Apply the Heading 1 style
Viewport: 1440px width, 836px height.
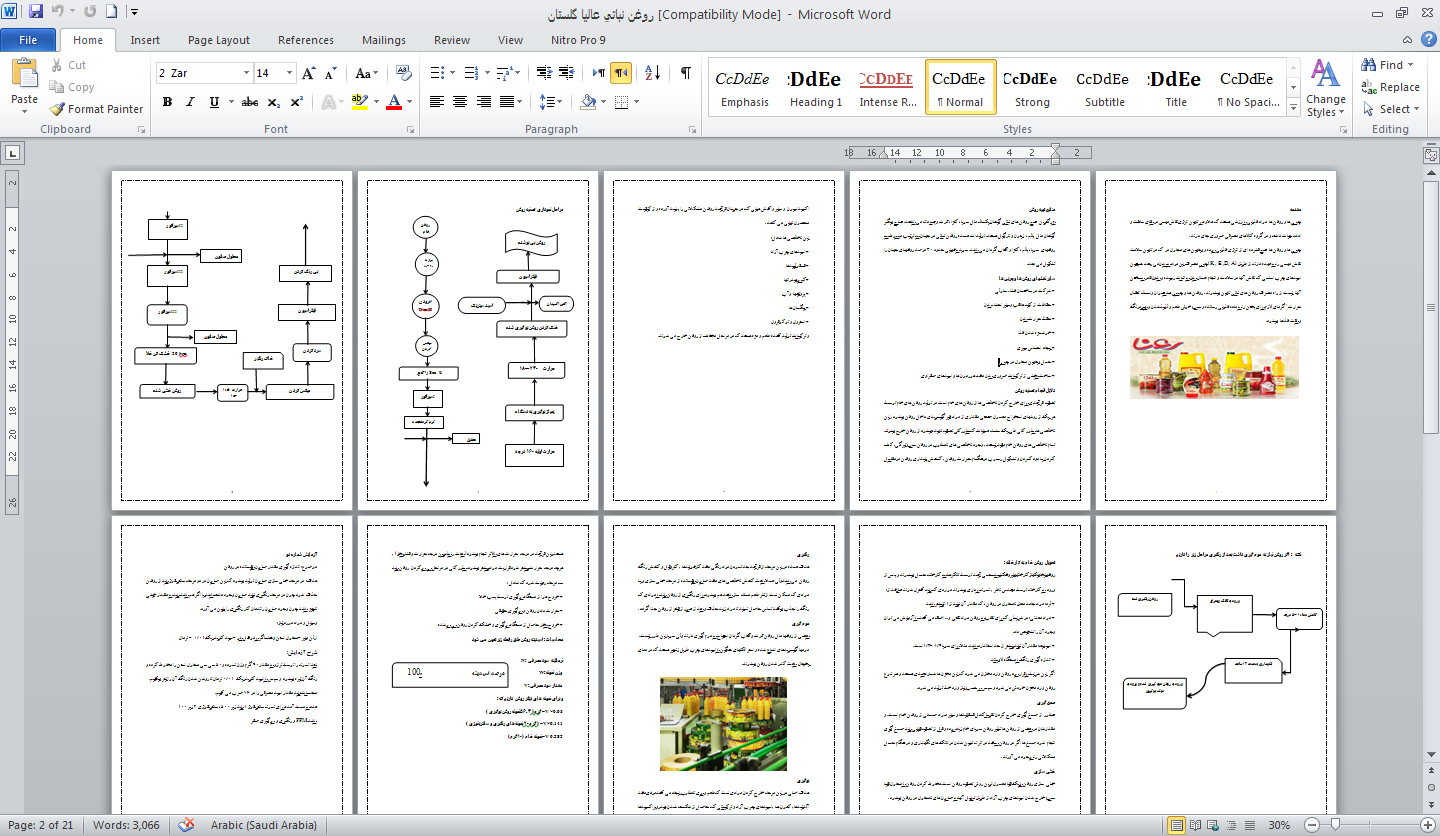pyautogui.click(x=816, y=87)
